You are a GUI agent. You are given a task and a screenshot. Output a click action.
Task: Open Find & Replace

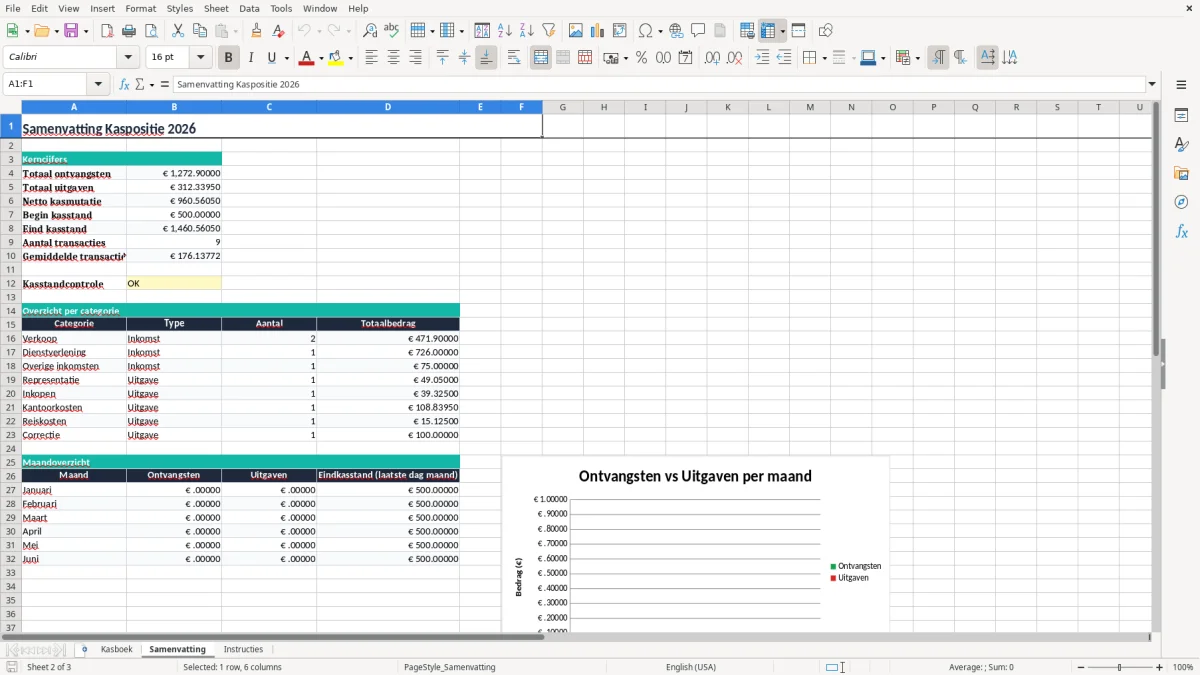point(370,31)
